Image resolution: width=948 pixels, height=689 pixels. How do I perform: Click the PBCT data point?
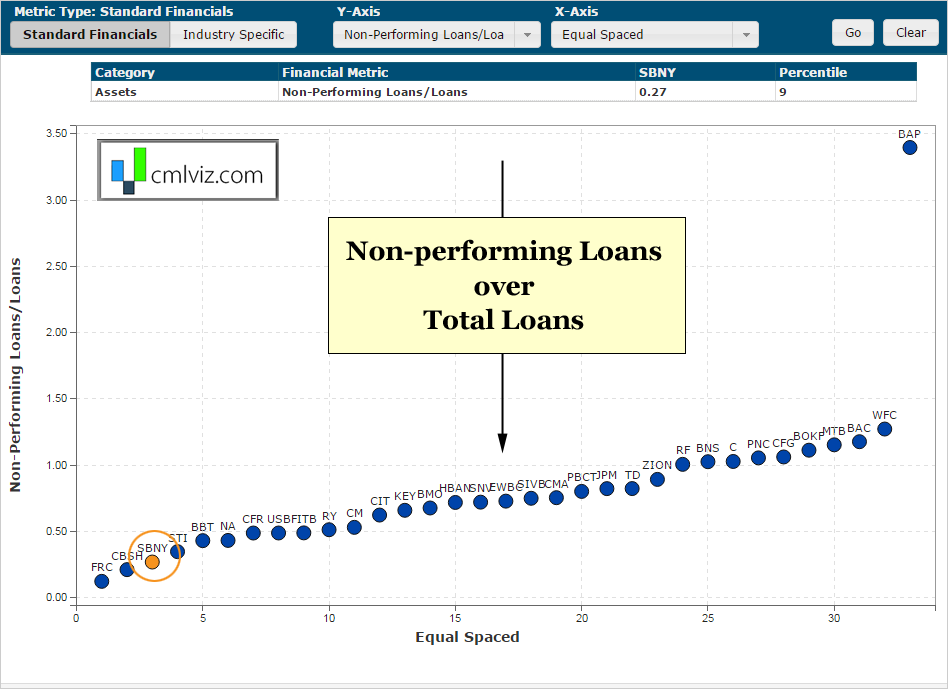coord(582,491)
